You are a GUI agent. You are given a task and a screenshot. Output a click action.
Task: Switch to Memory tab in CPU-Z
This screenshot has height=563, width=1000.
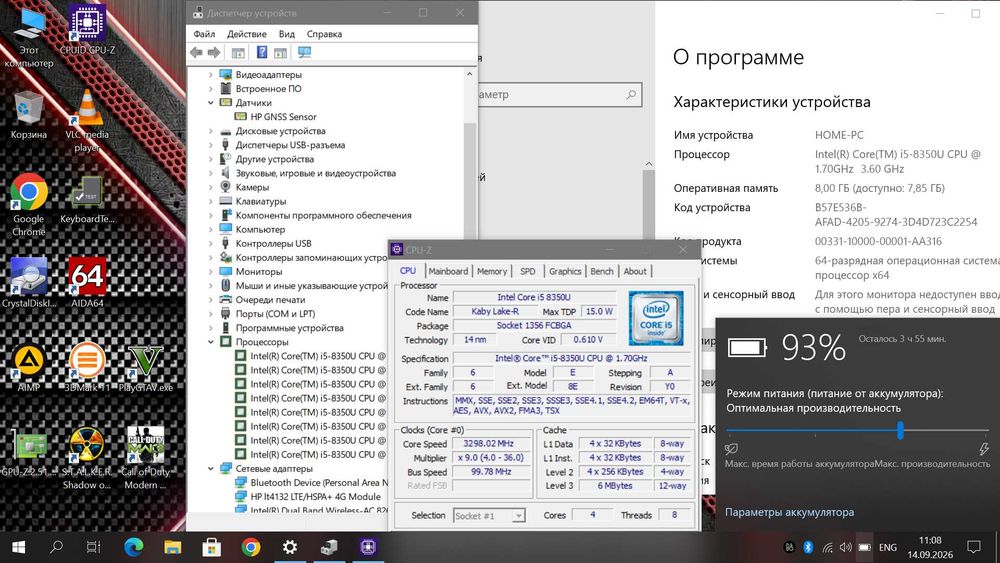click(x=492, y=271)
